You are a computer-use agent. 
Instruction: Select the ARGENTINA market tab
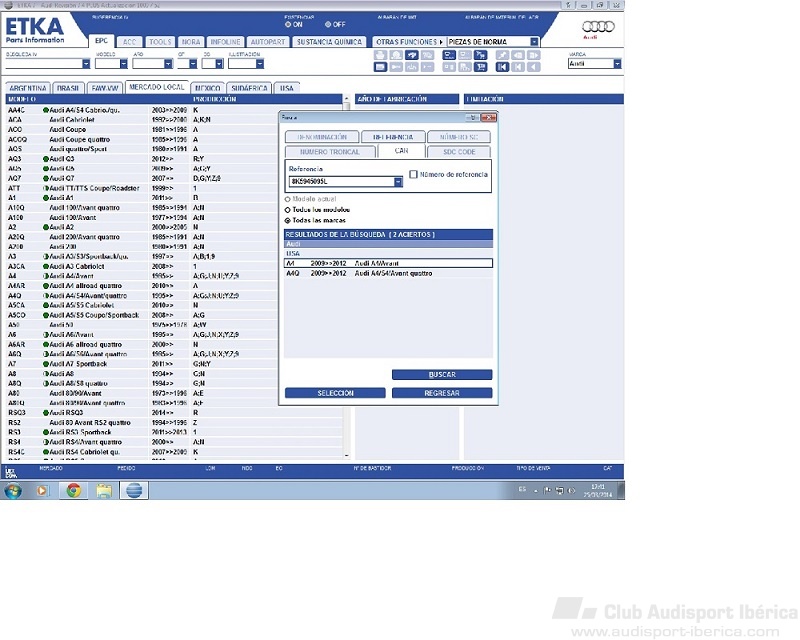(x=28, y=88)
